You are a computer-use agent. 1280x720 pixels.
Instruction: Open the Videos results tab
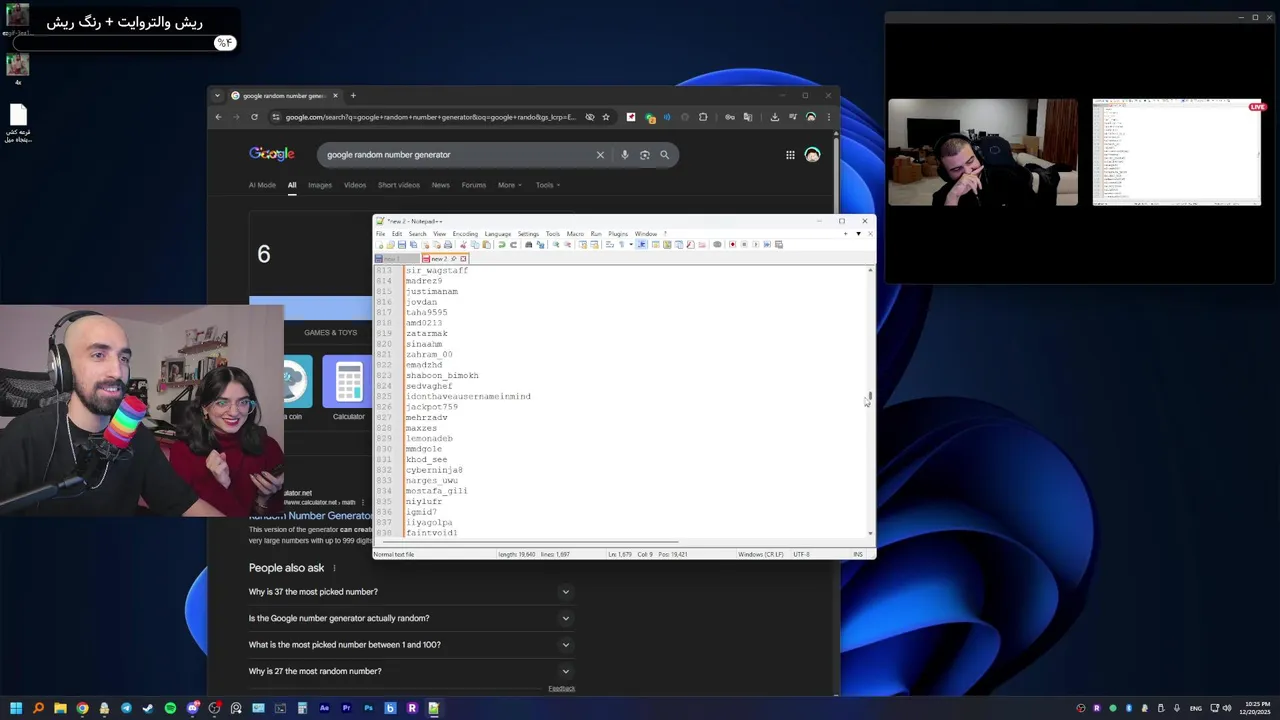[355, 185]
